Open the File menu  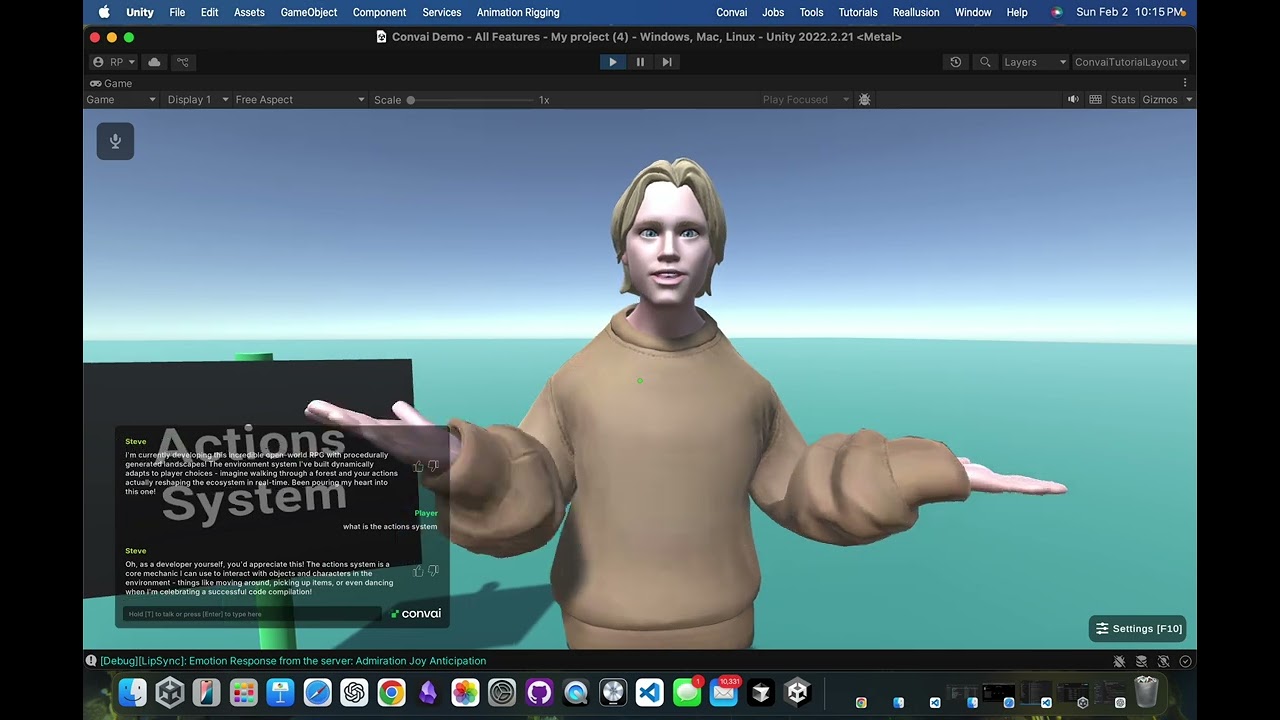coord(177,12)
